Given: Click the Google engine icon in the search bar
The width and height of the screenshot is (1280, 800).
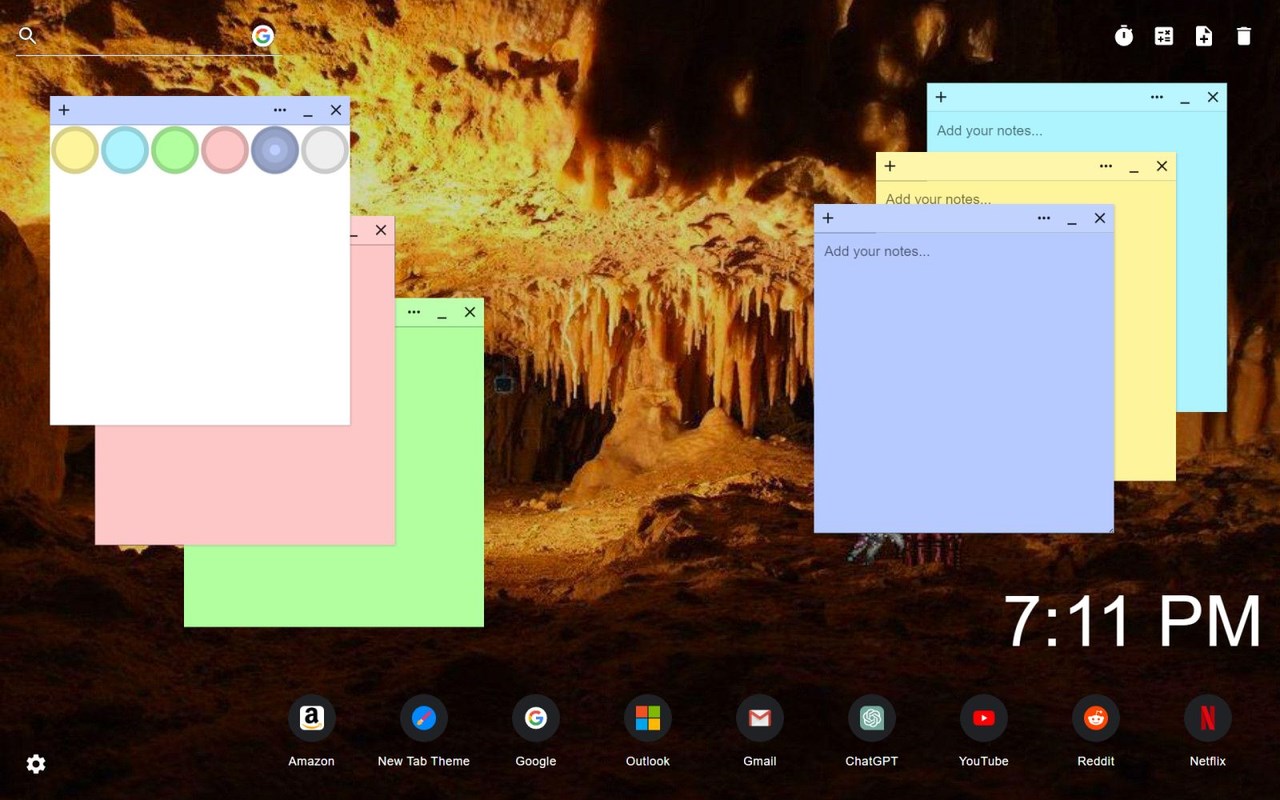Looking at the screenshot, I should 263,36.
